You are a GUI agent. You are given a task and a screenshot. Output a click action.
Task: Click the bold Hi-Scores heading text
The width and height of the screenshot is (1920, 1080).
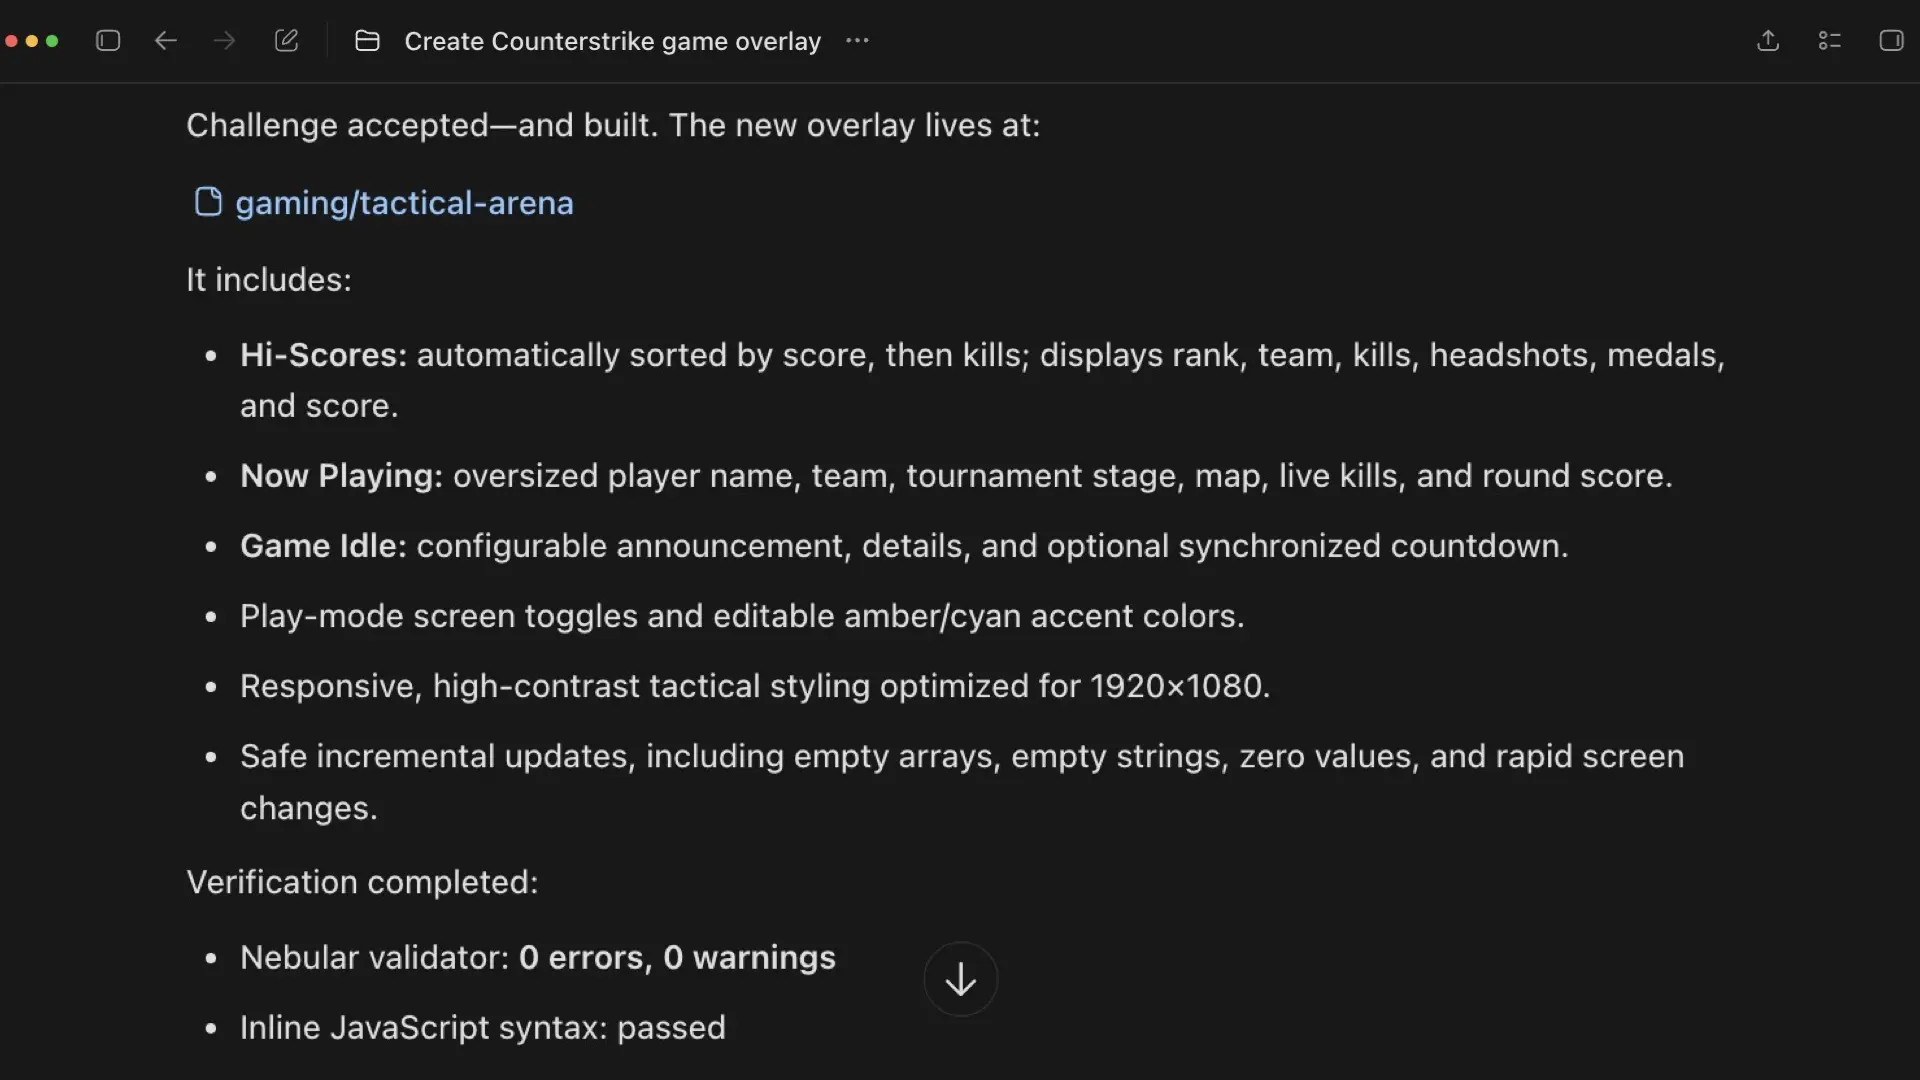pos(323,355)
